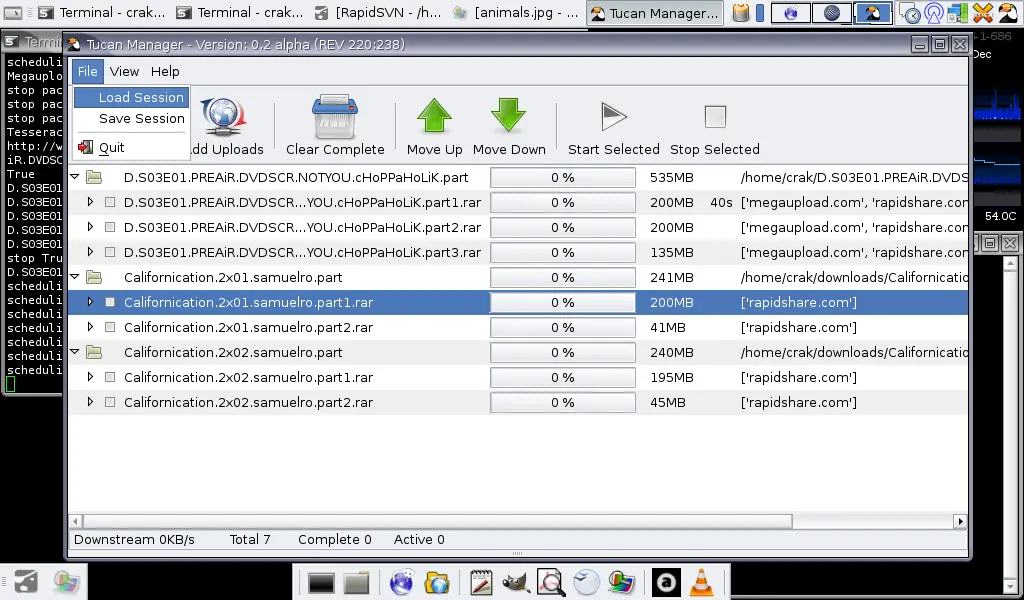Click the 40s wait time cell
The width and height of the screenshot is (1024, 600).
pyautogui.click(x=721, y=202)
